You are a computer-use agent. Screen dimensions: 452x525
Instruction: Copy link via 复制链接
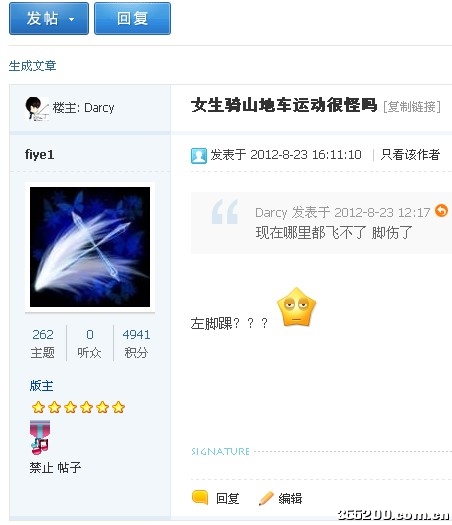(412, 107)
